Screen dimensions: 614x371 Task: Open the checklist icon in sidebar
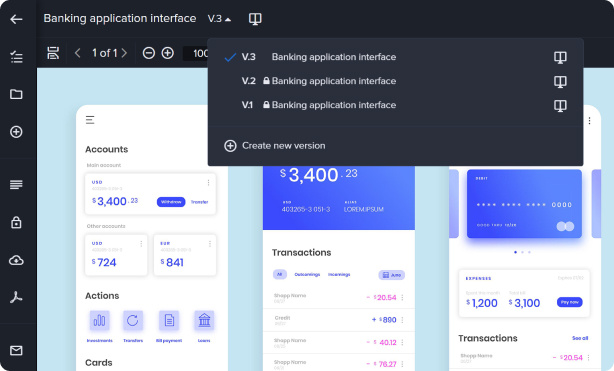click(x=16, y=57)
